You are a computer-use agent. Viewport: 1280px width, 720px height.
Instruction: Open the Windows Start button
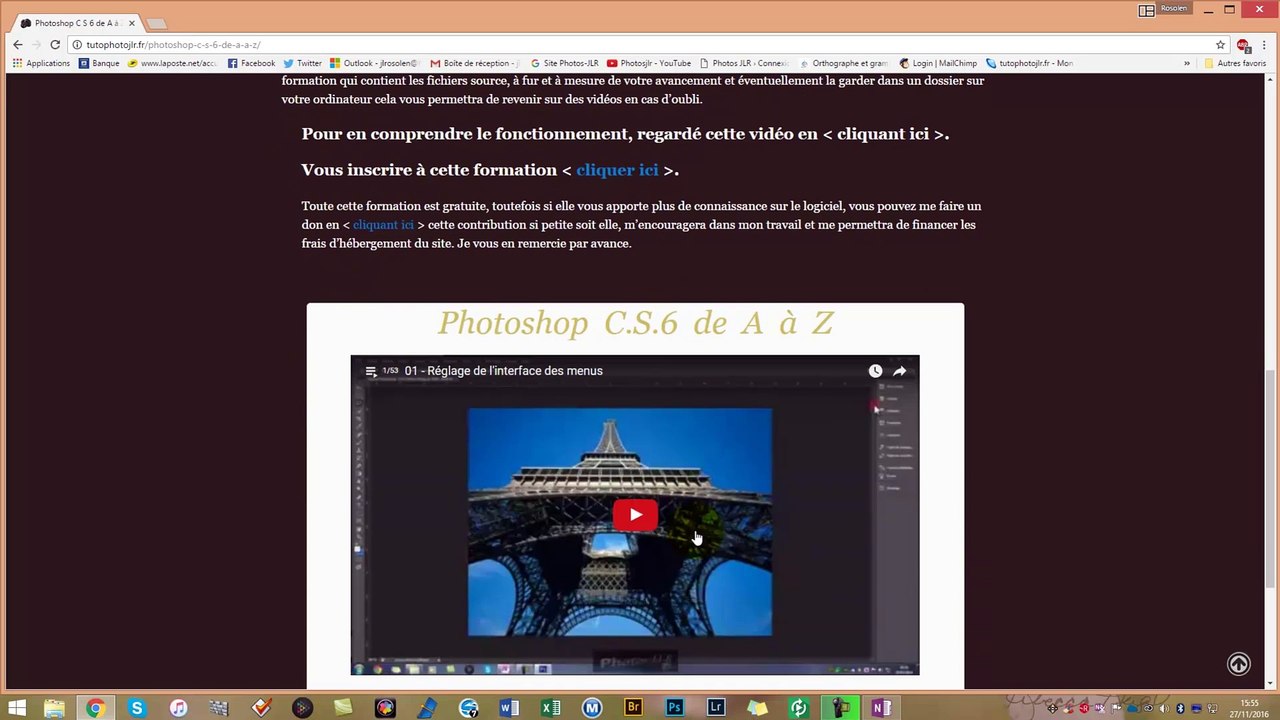16,708
